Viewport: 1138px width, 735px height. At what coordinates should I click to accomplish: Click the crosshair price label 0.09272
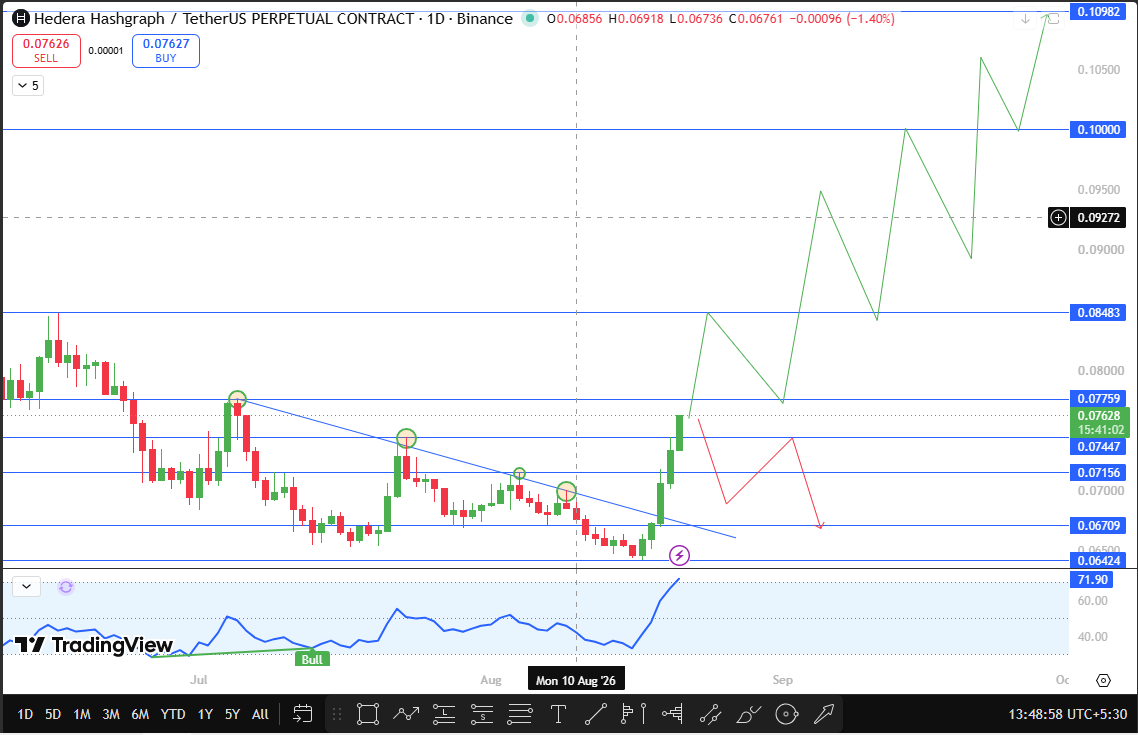[1099, 217]
